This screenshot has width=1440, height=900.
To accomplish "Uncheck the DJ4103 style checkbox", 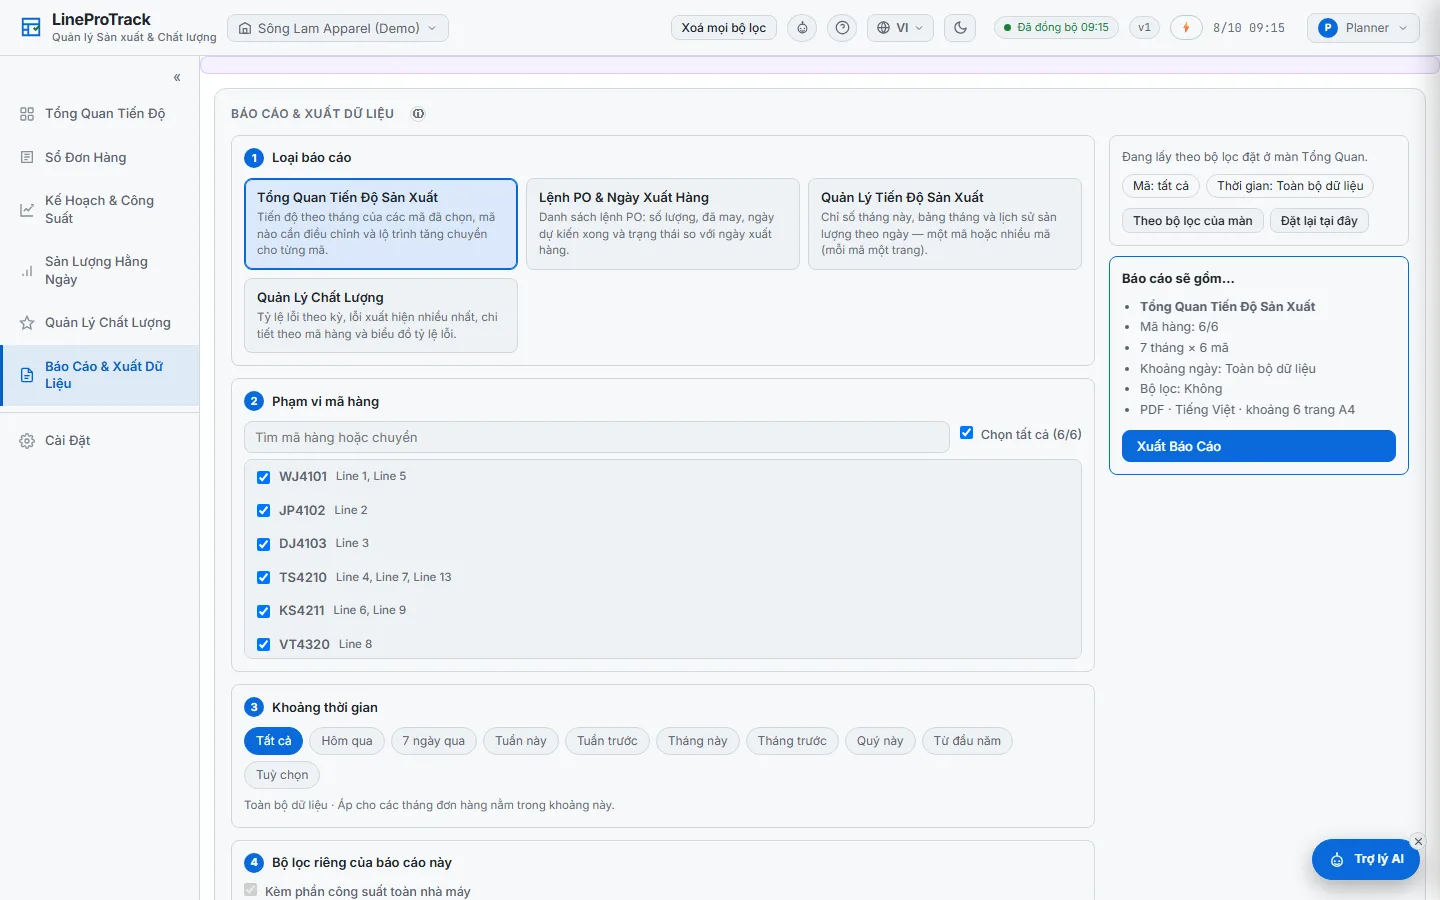I will coord(264,544).
